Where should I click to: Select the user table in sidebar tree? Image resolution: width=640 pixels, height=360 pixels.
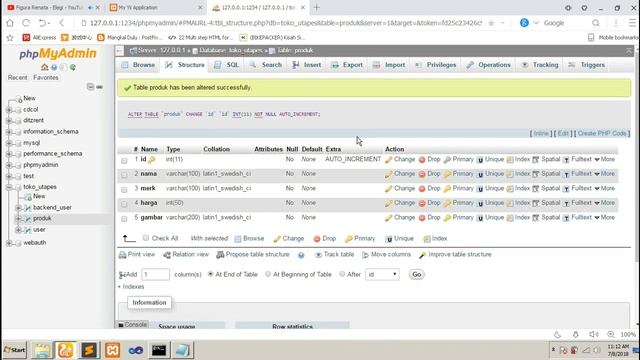39,230
